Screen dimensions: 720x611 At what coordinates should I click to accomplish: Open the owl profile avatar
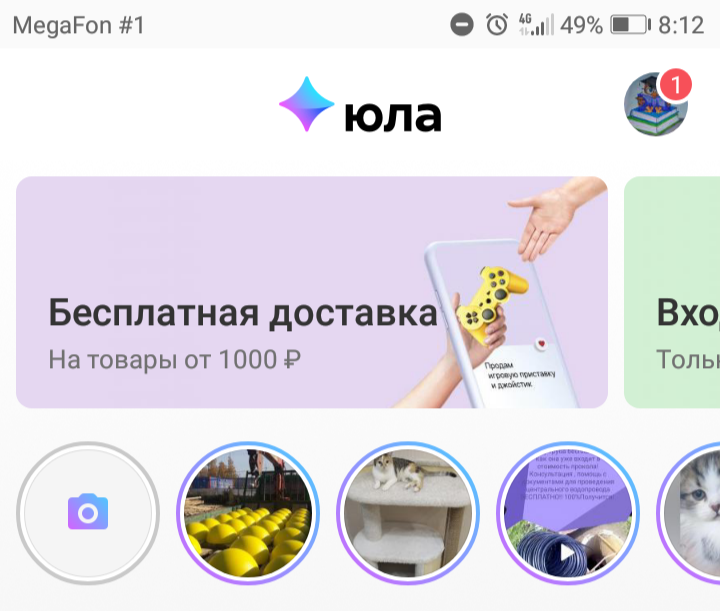(655, 104)
